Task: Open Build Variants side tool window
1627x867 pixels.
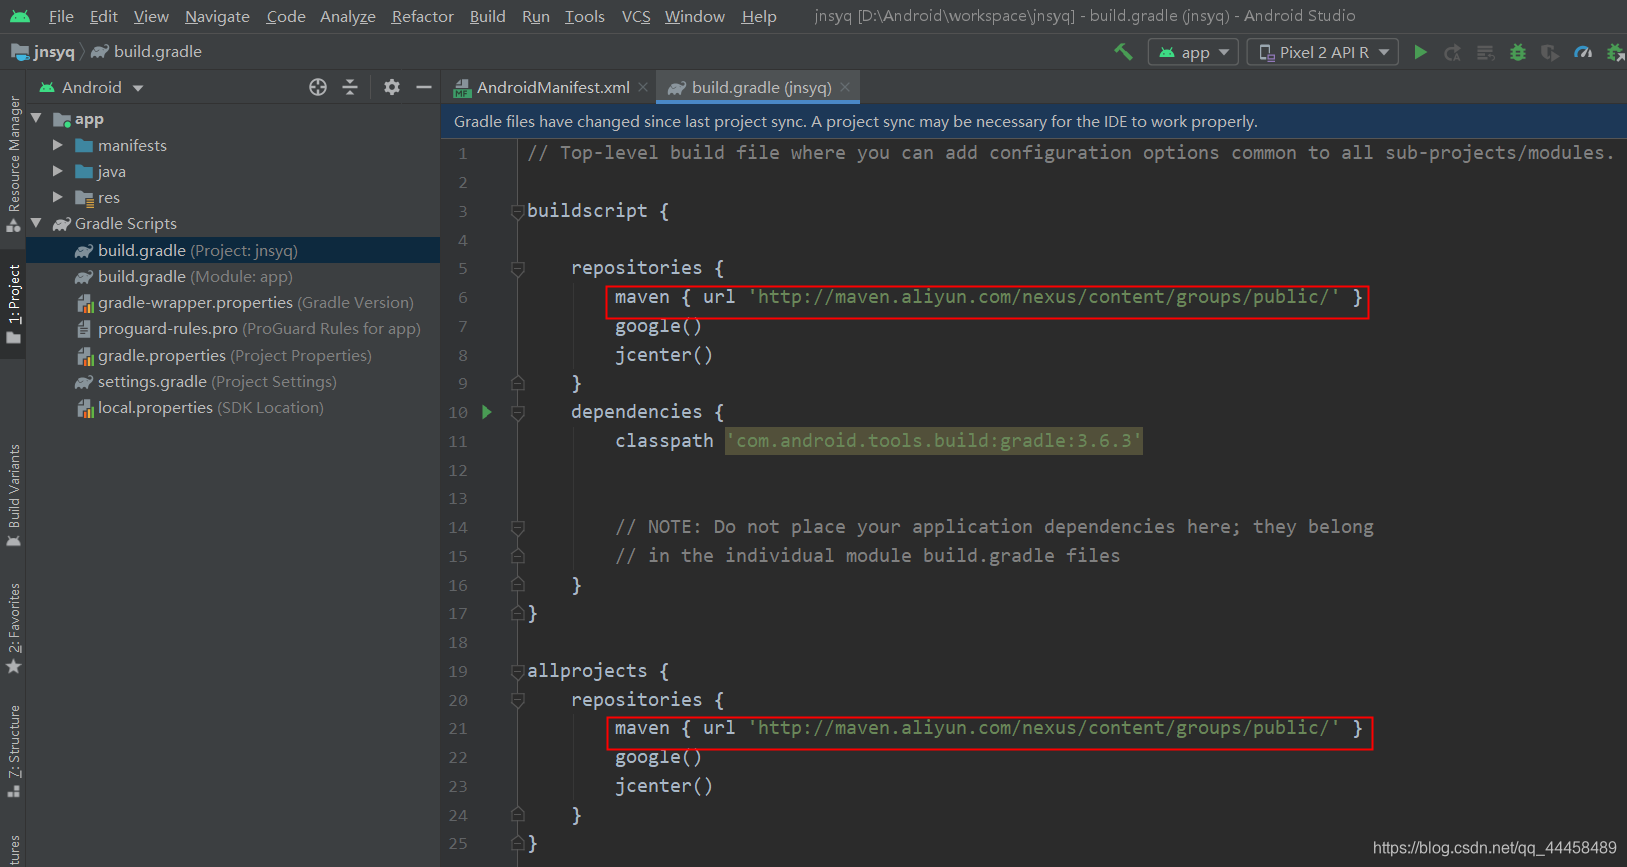Action: pos(13,495)
